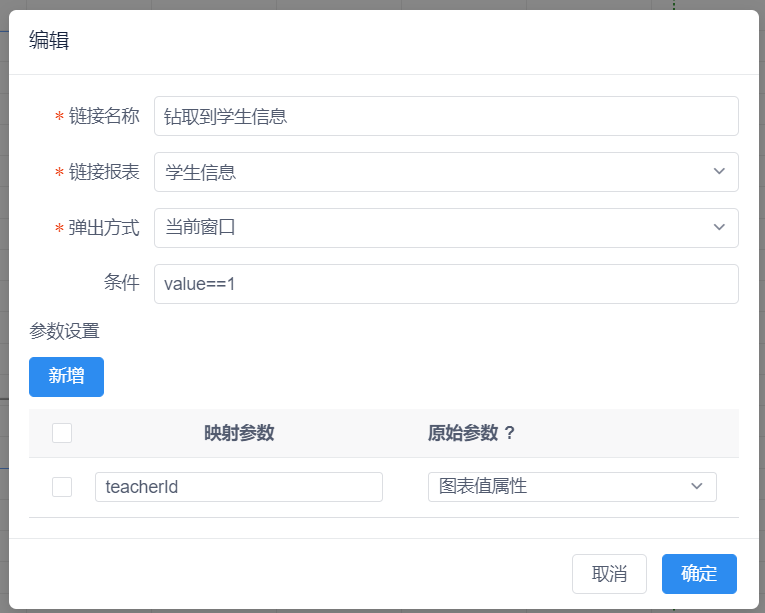Open the 链接报表 dropdown showing 学生信息

pos(446,172)
